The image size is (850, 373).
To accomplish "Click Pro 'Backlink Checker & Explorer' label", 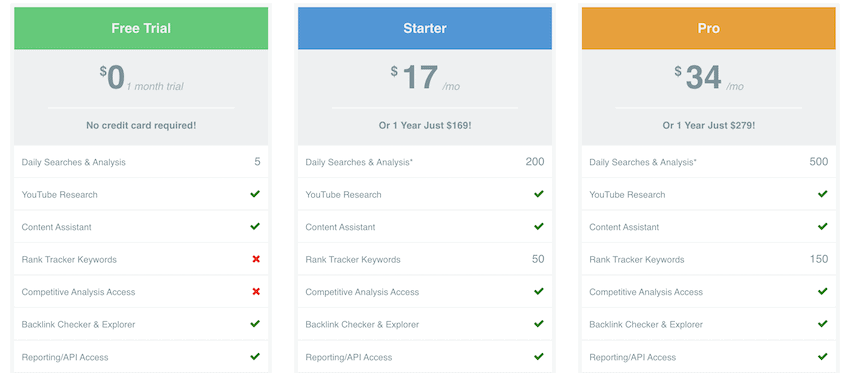I will [x=646, y=325].
